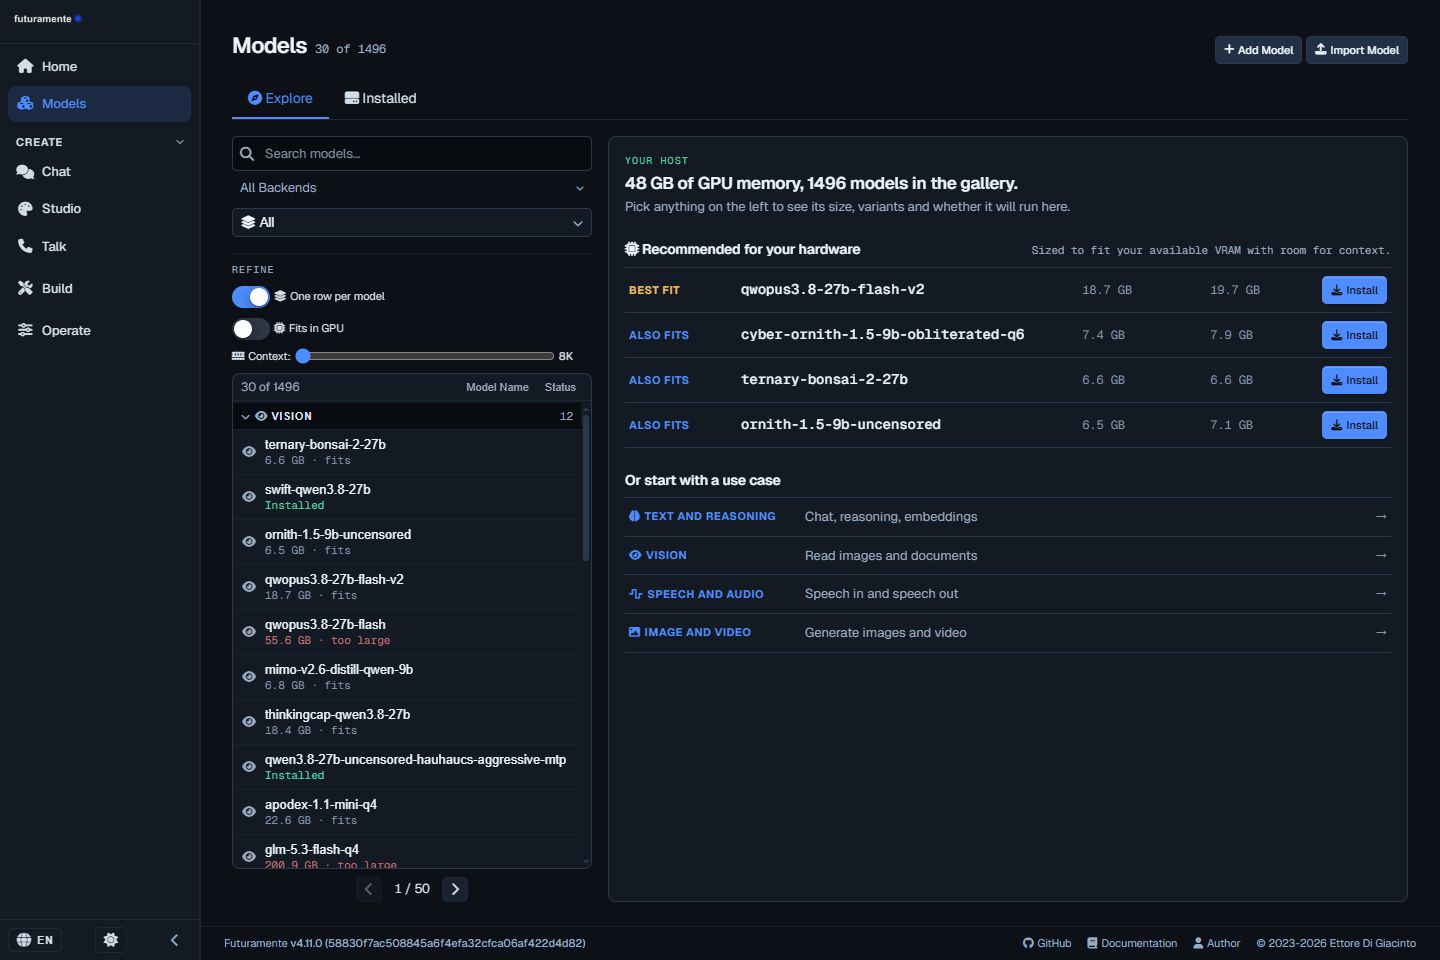Open the Home page icon
Image resolution: width=1440 pixels, height=960 pixels.
25,66
